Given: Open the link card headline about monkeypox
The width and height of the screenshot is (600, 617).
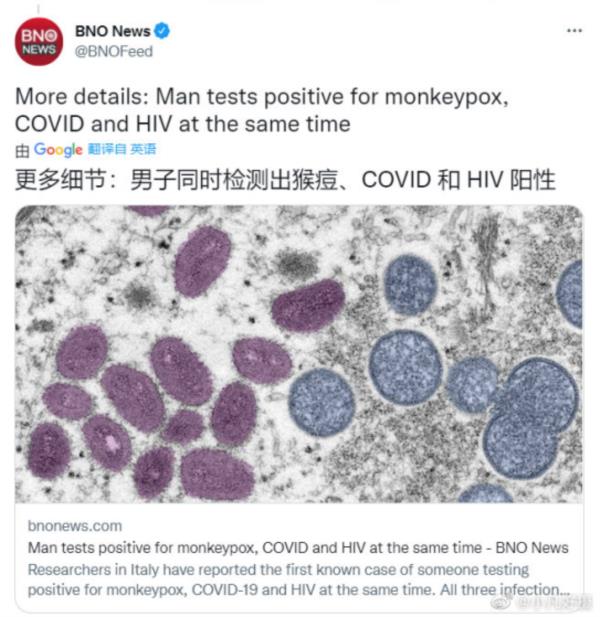Looking at the screenshot, I should click(250, 547).
